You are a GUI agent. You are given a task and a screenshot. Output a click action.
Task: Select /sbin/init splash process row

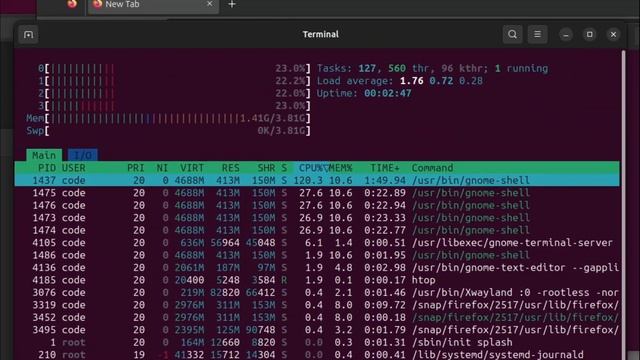(x=317, y=342)
